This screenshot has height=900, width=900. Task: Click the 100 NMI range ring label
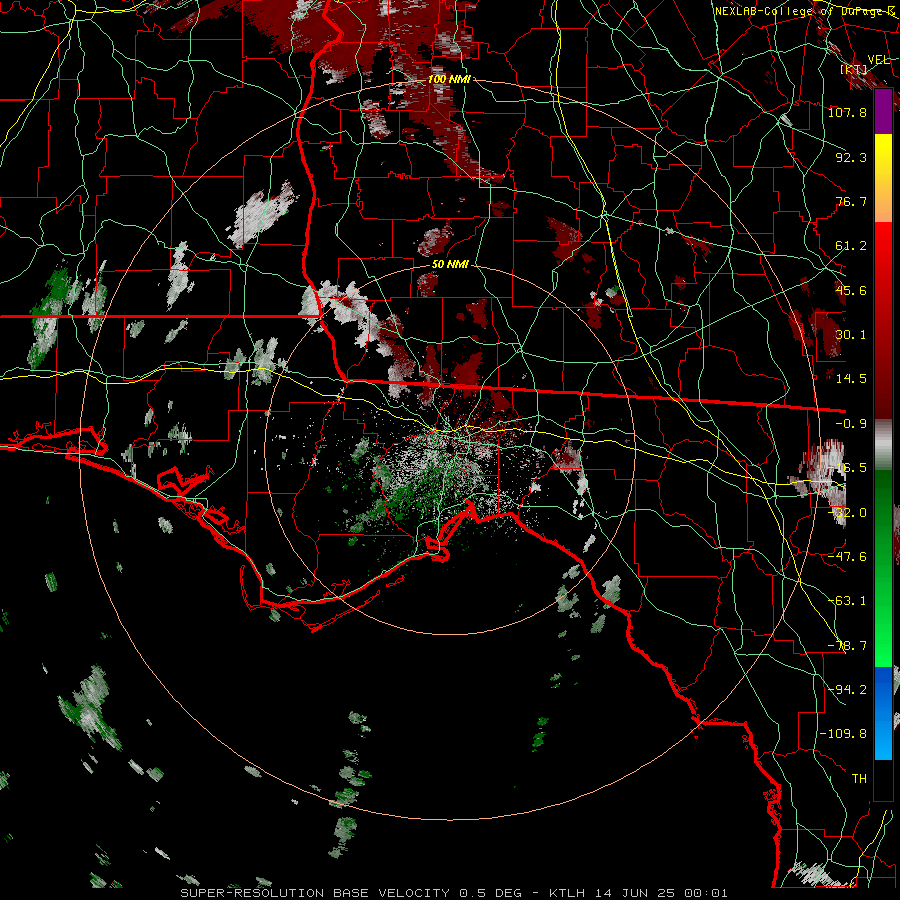(449, 79)
